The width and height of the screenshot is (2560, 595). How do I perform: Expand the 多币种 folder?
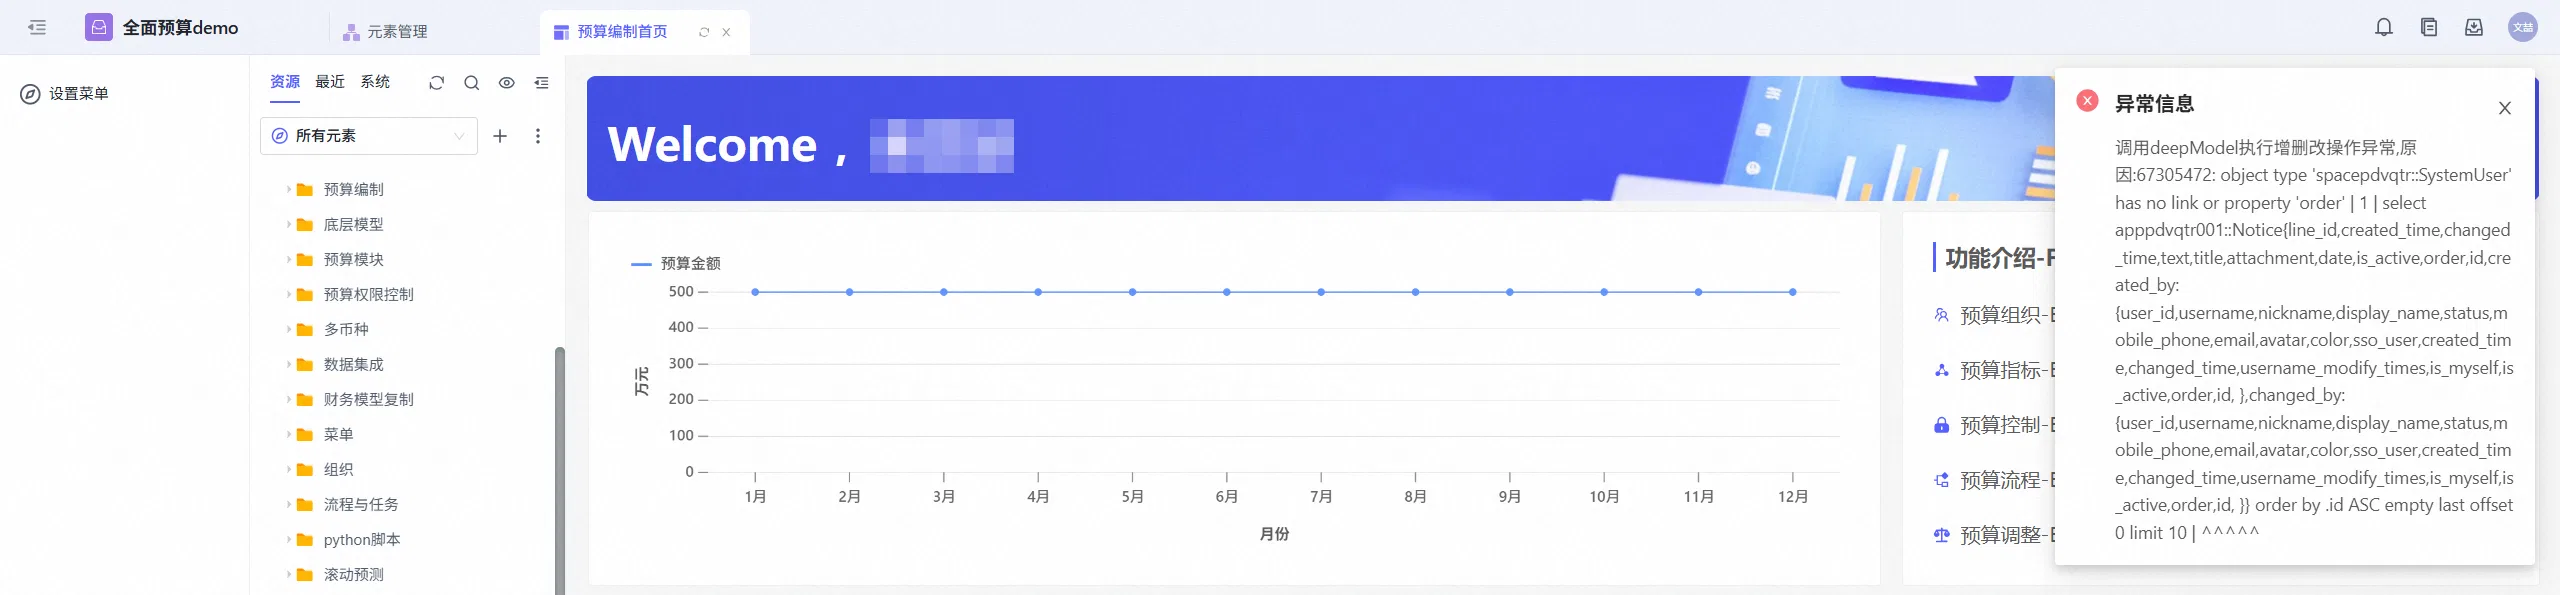click(x=289, y=329)
